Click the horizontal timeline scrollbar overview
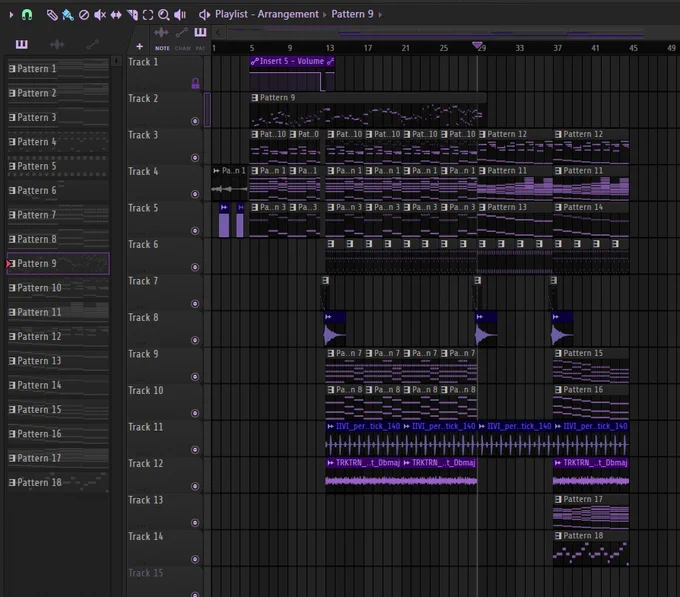 click(436, 32)
